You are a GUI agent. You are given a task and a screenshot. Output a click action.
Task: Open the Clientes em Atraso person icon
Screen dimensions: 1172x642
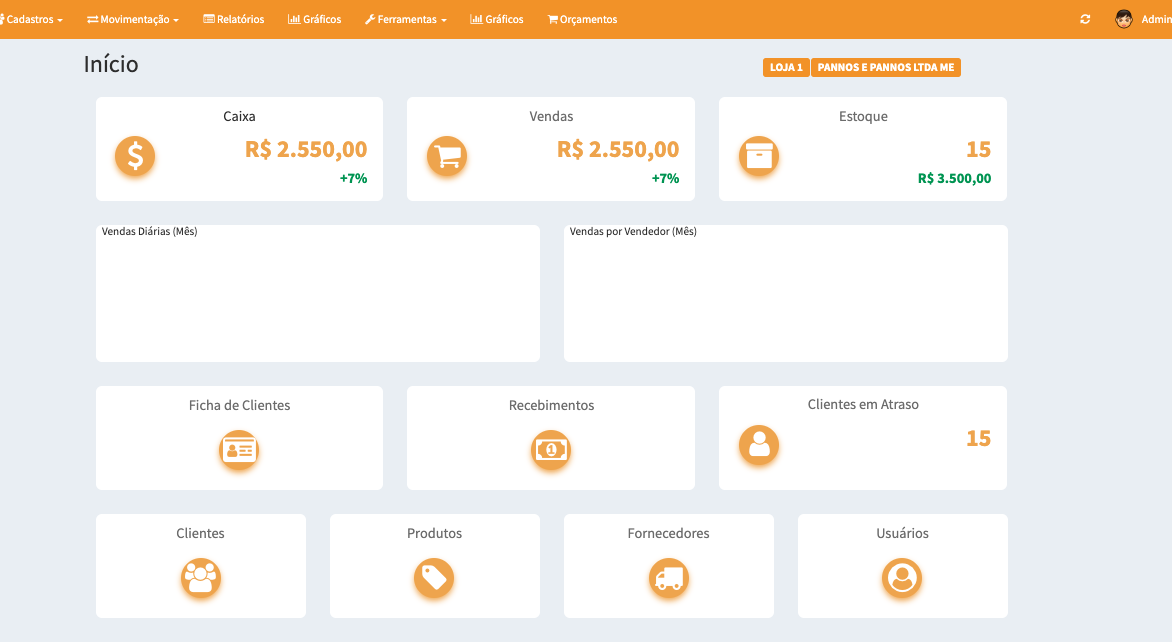click(759, 445)
